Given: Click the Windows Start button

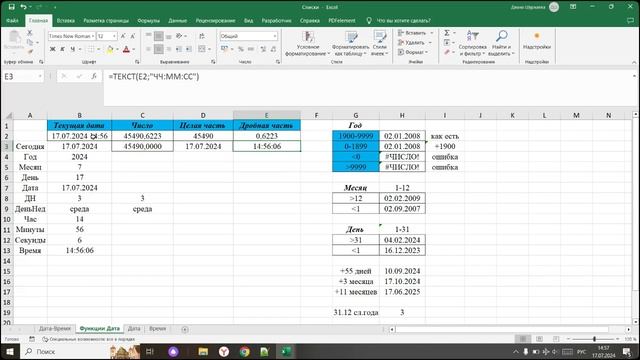Looking at the screenshot, I should point(9,351).
